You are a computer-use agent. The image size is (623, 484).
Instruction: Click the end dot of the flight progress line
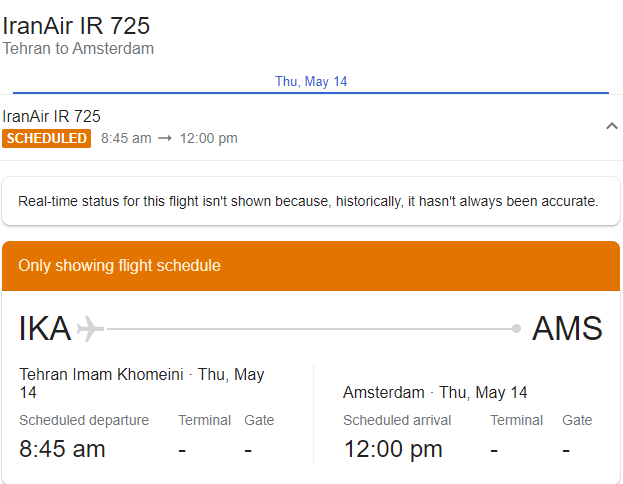516,328
